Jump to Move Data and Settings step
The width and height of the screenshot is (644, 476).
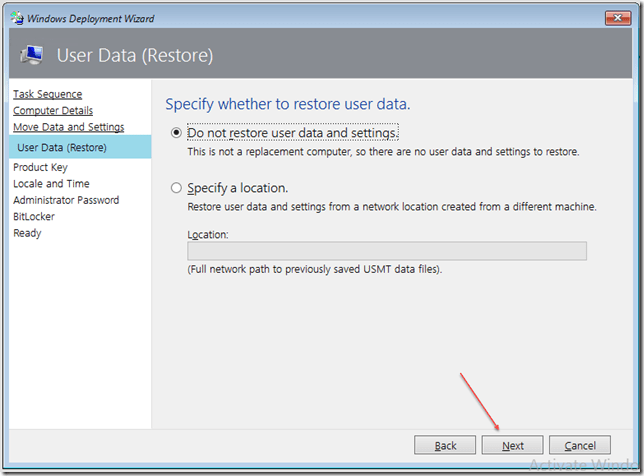[68, 127]
